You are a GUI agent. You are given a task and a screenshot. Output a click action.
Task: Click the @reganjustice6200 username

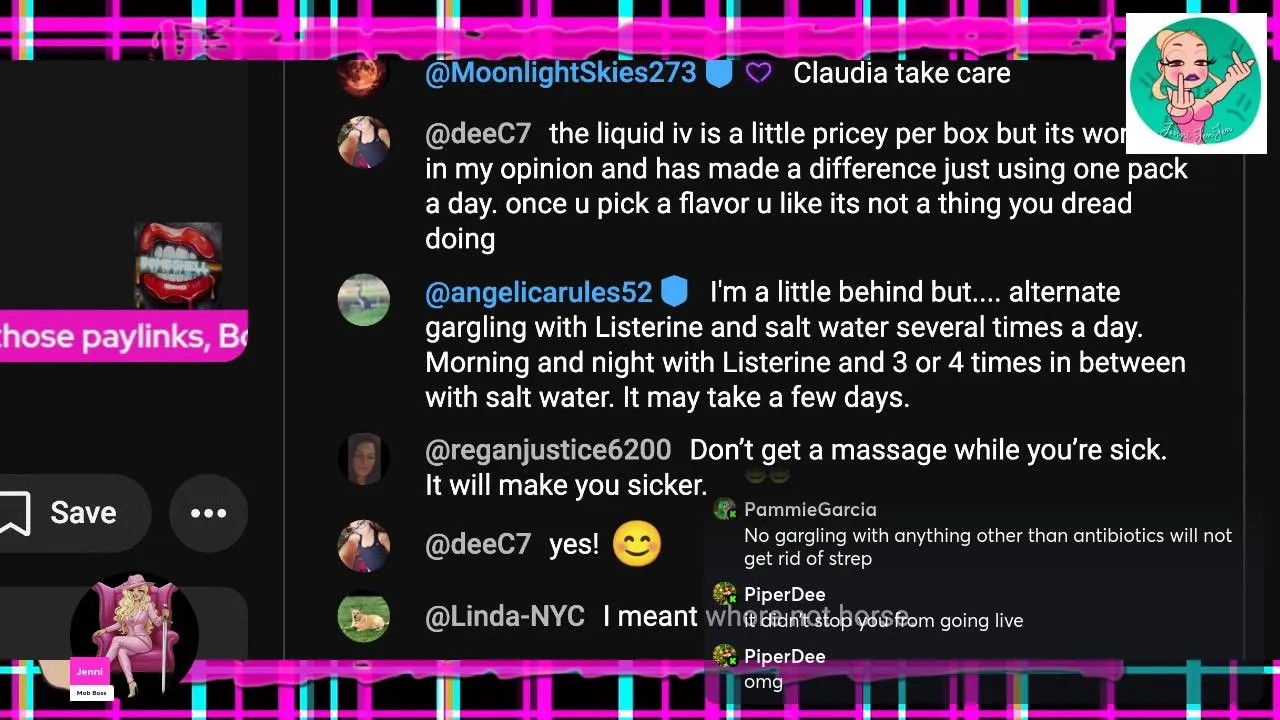pyautogui.click(x=548, y=450)
